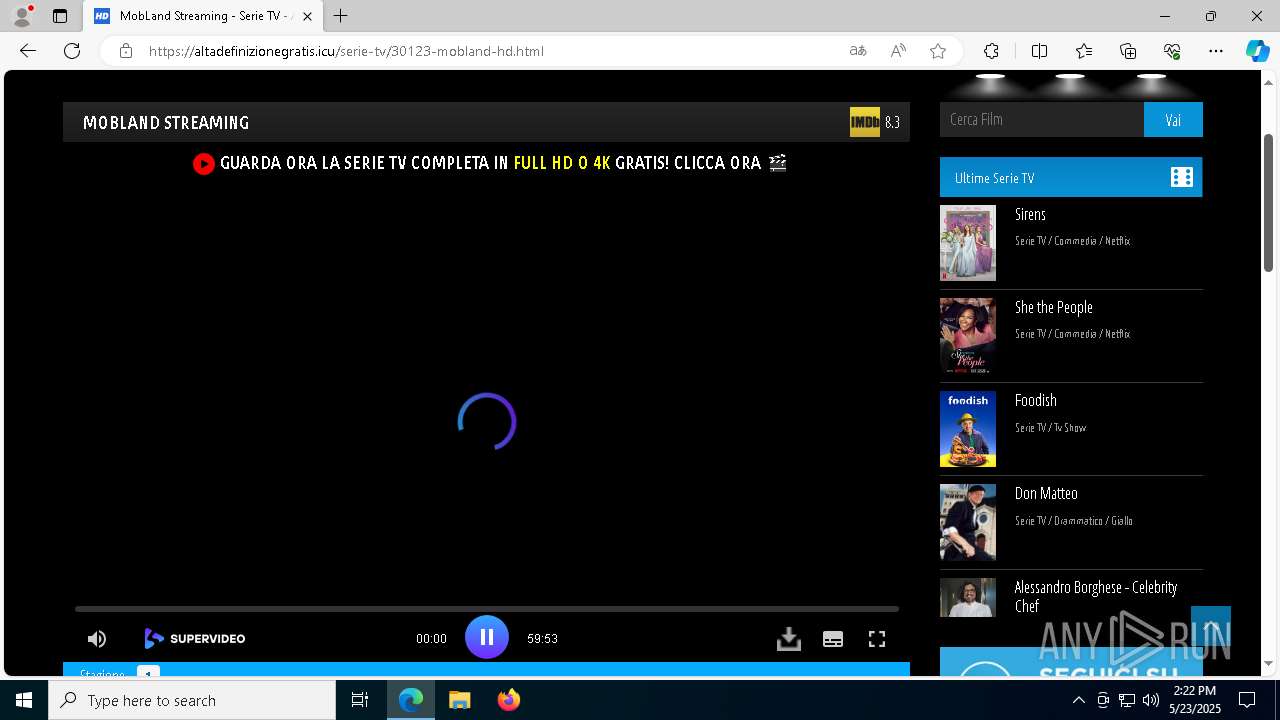Close the MobLand Streaming tab

(x=307, y=16)
